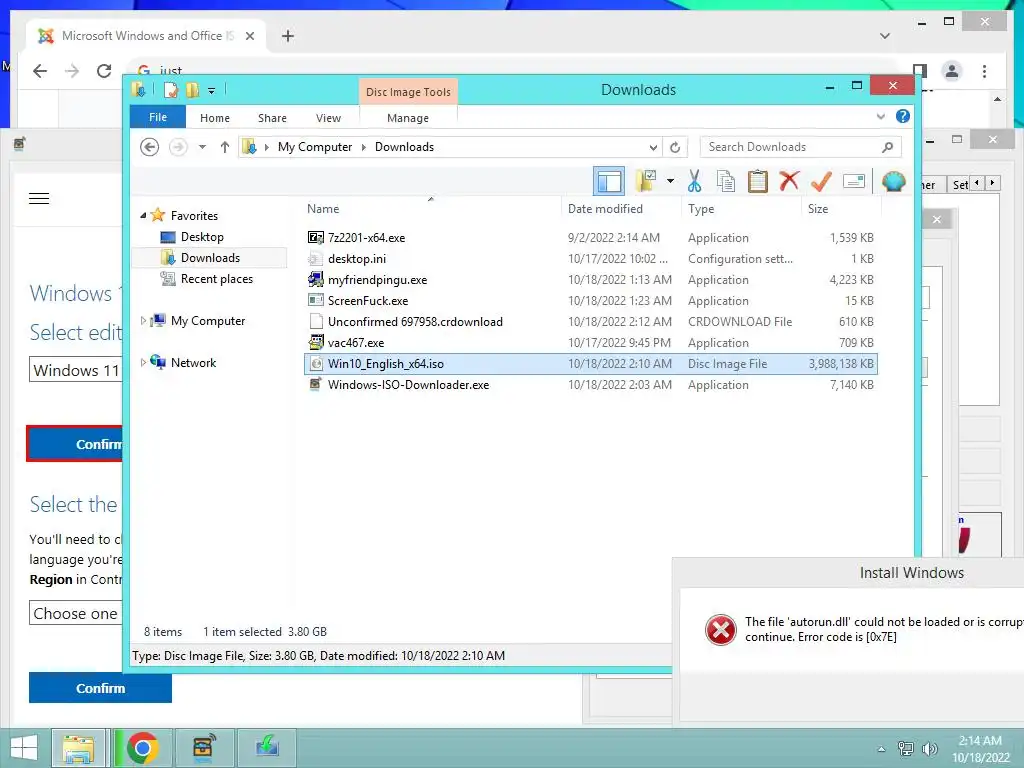Click the Back arrow in Downloads window
The width and height of the screenshot is (1024, 768).
[150, 147]
